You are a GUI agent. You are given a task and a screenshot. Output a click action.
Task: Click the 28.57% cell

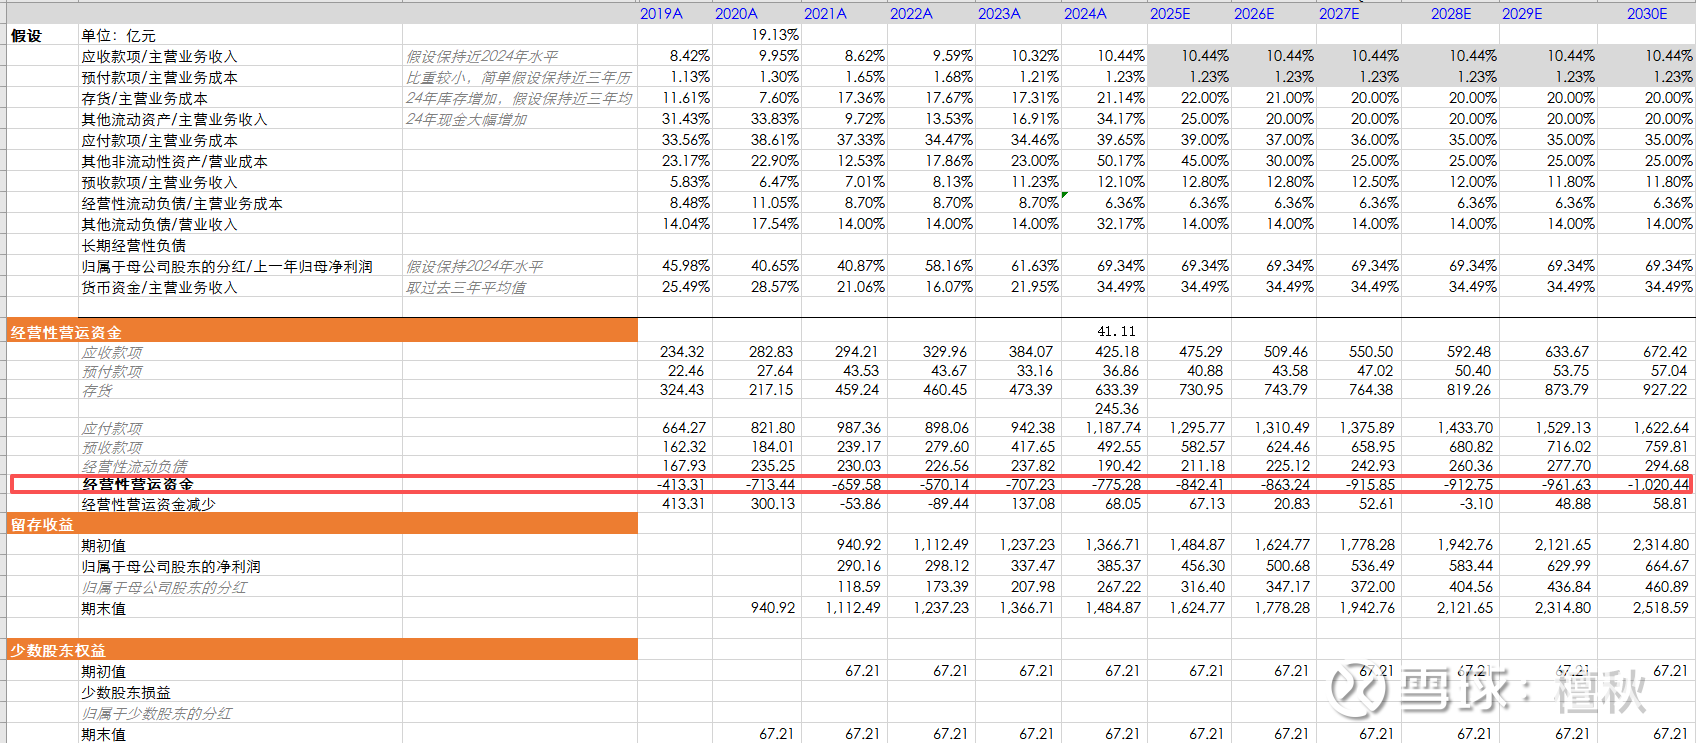click(775, 287)
